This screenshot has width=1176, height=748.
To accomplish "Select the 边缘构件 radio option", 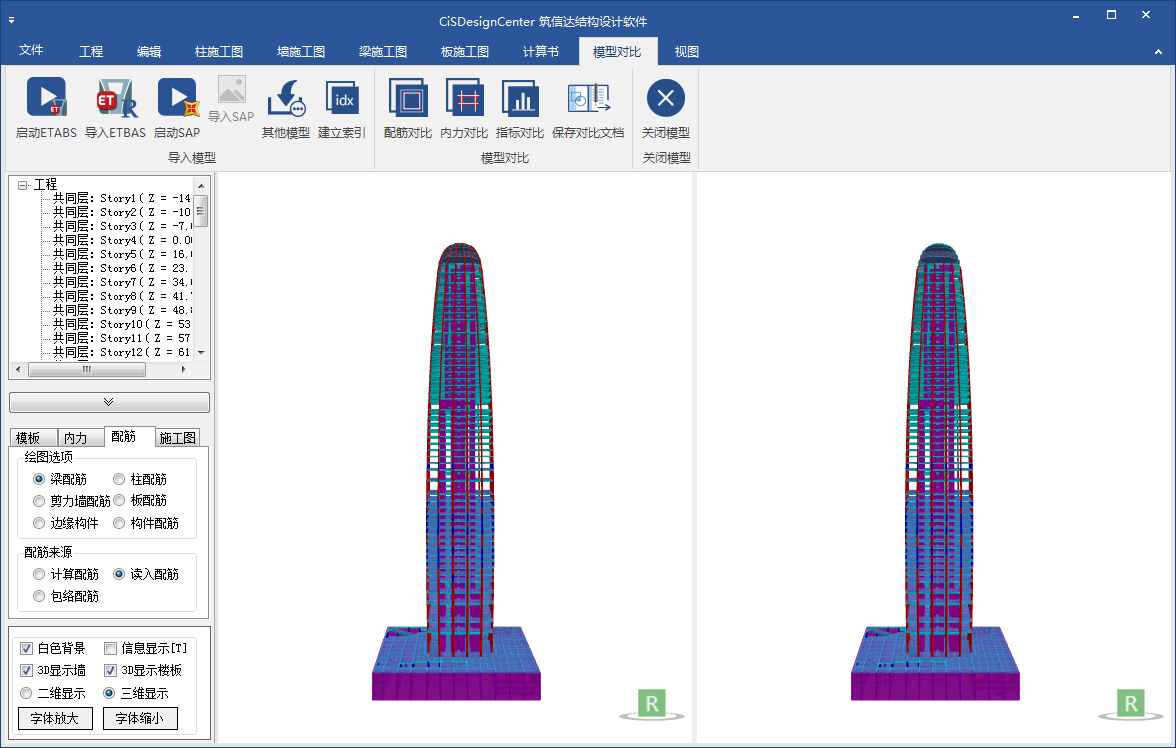I will (x=39, y=523).
